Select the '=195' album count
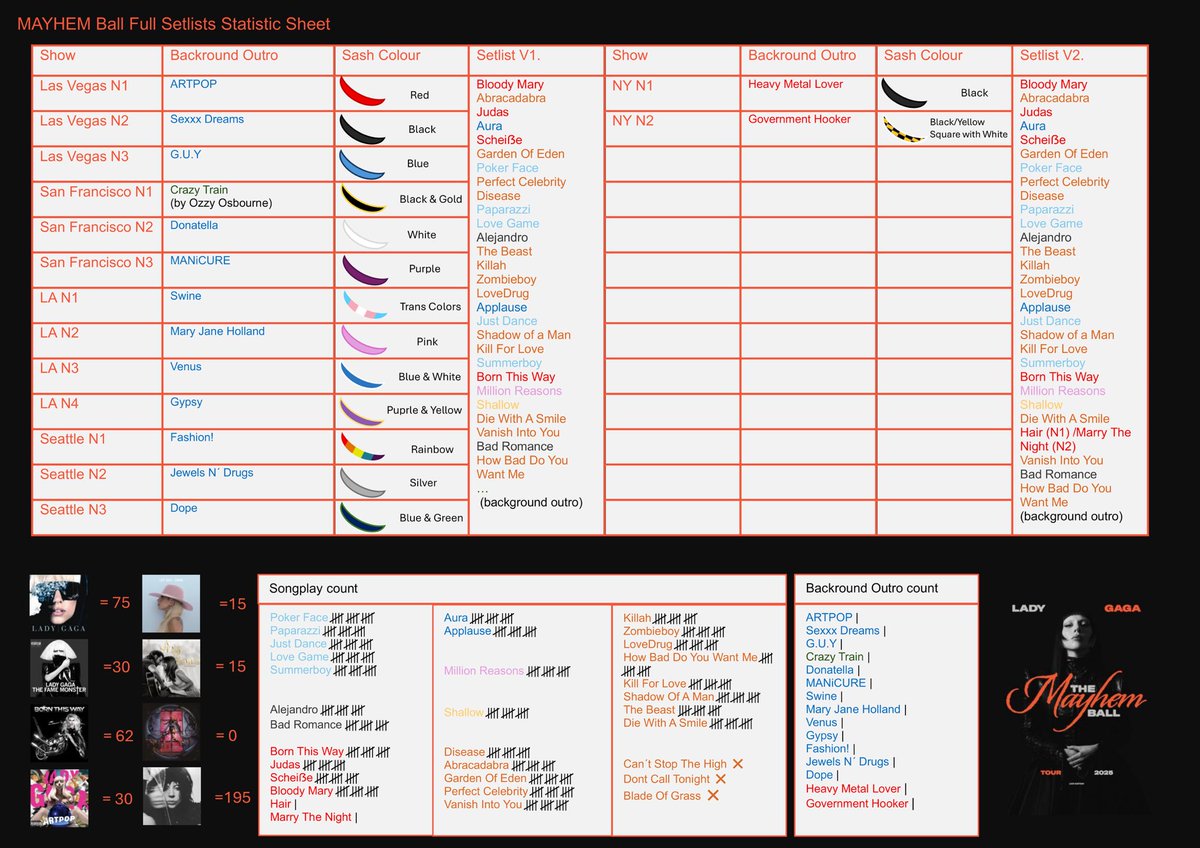Screen dimensions: 1200x848 click(x=231, y=796)
